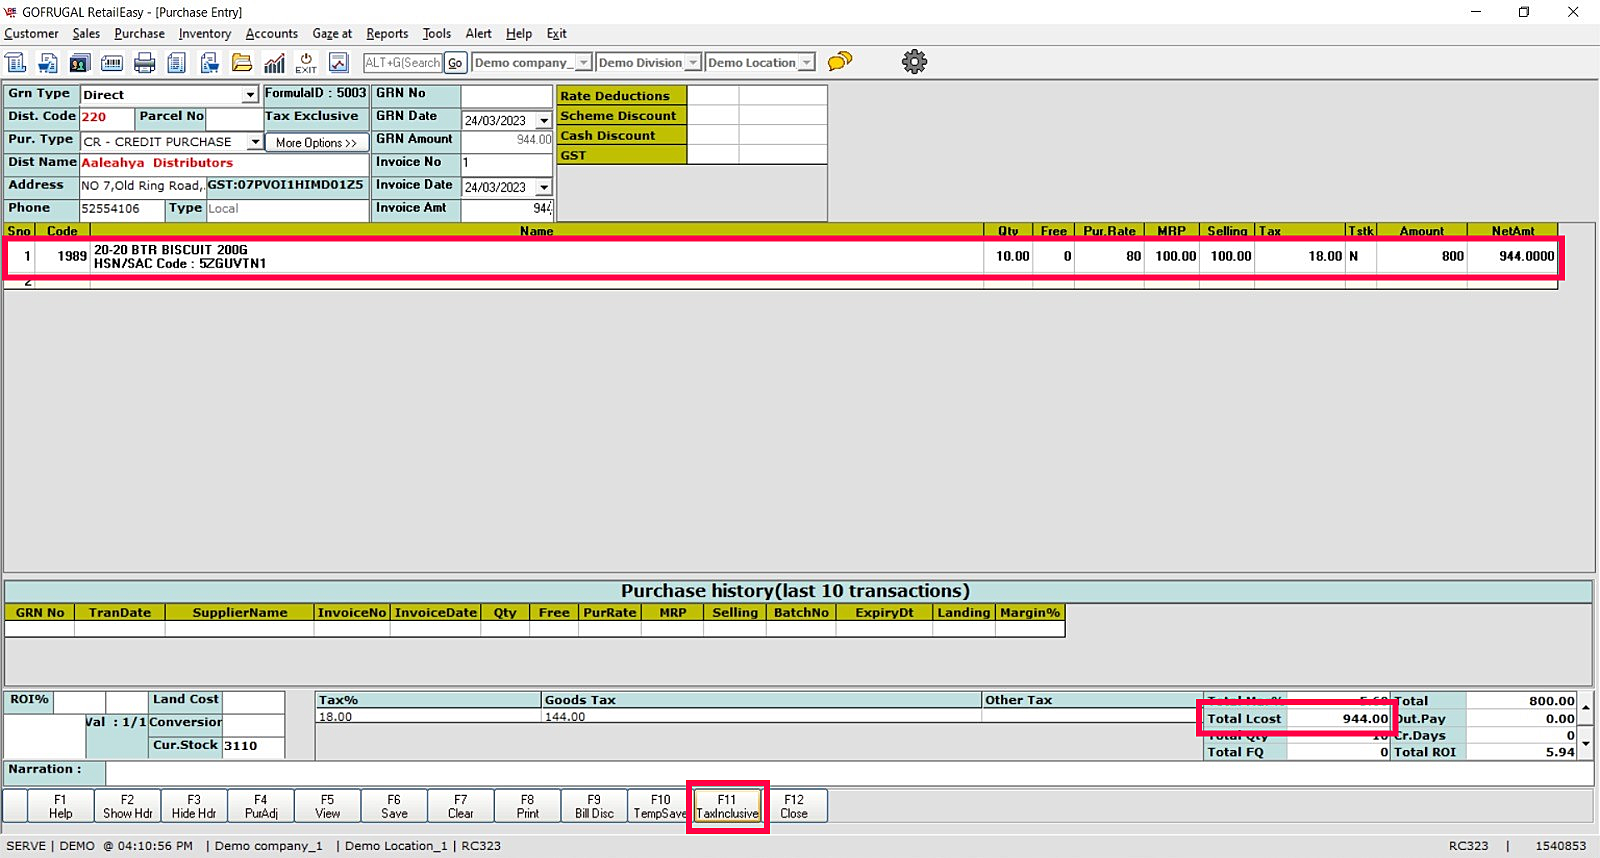Open the plain document list toolbar icon

click(177, 62)
